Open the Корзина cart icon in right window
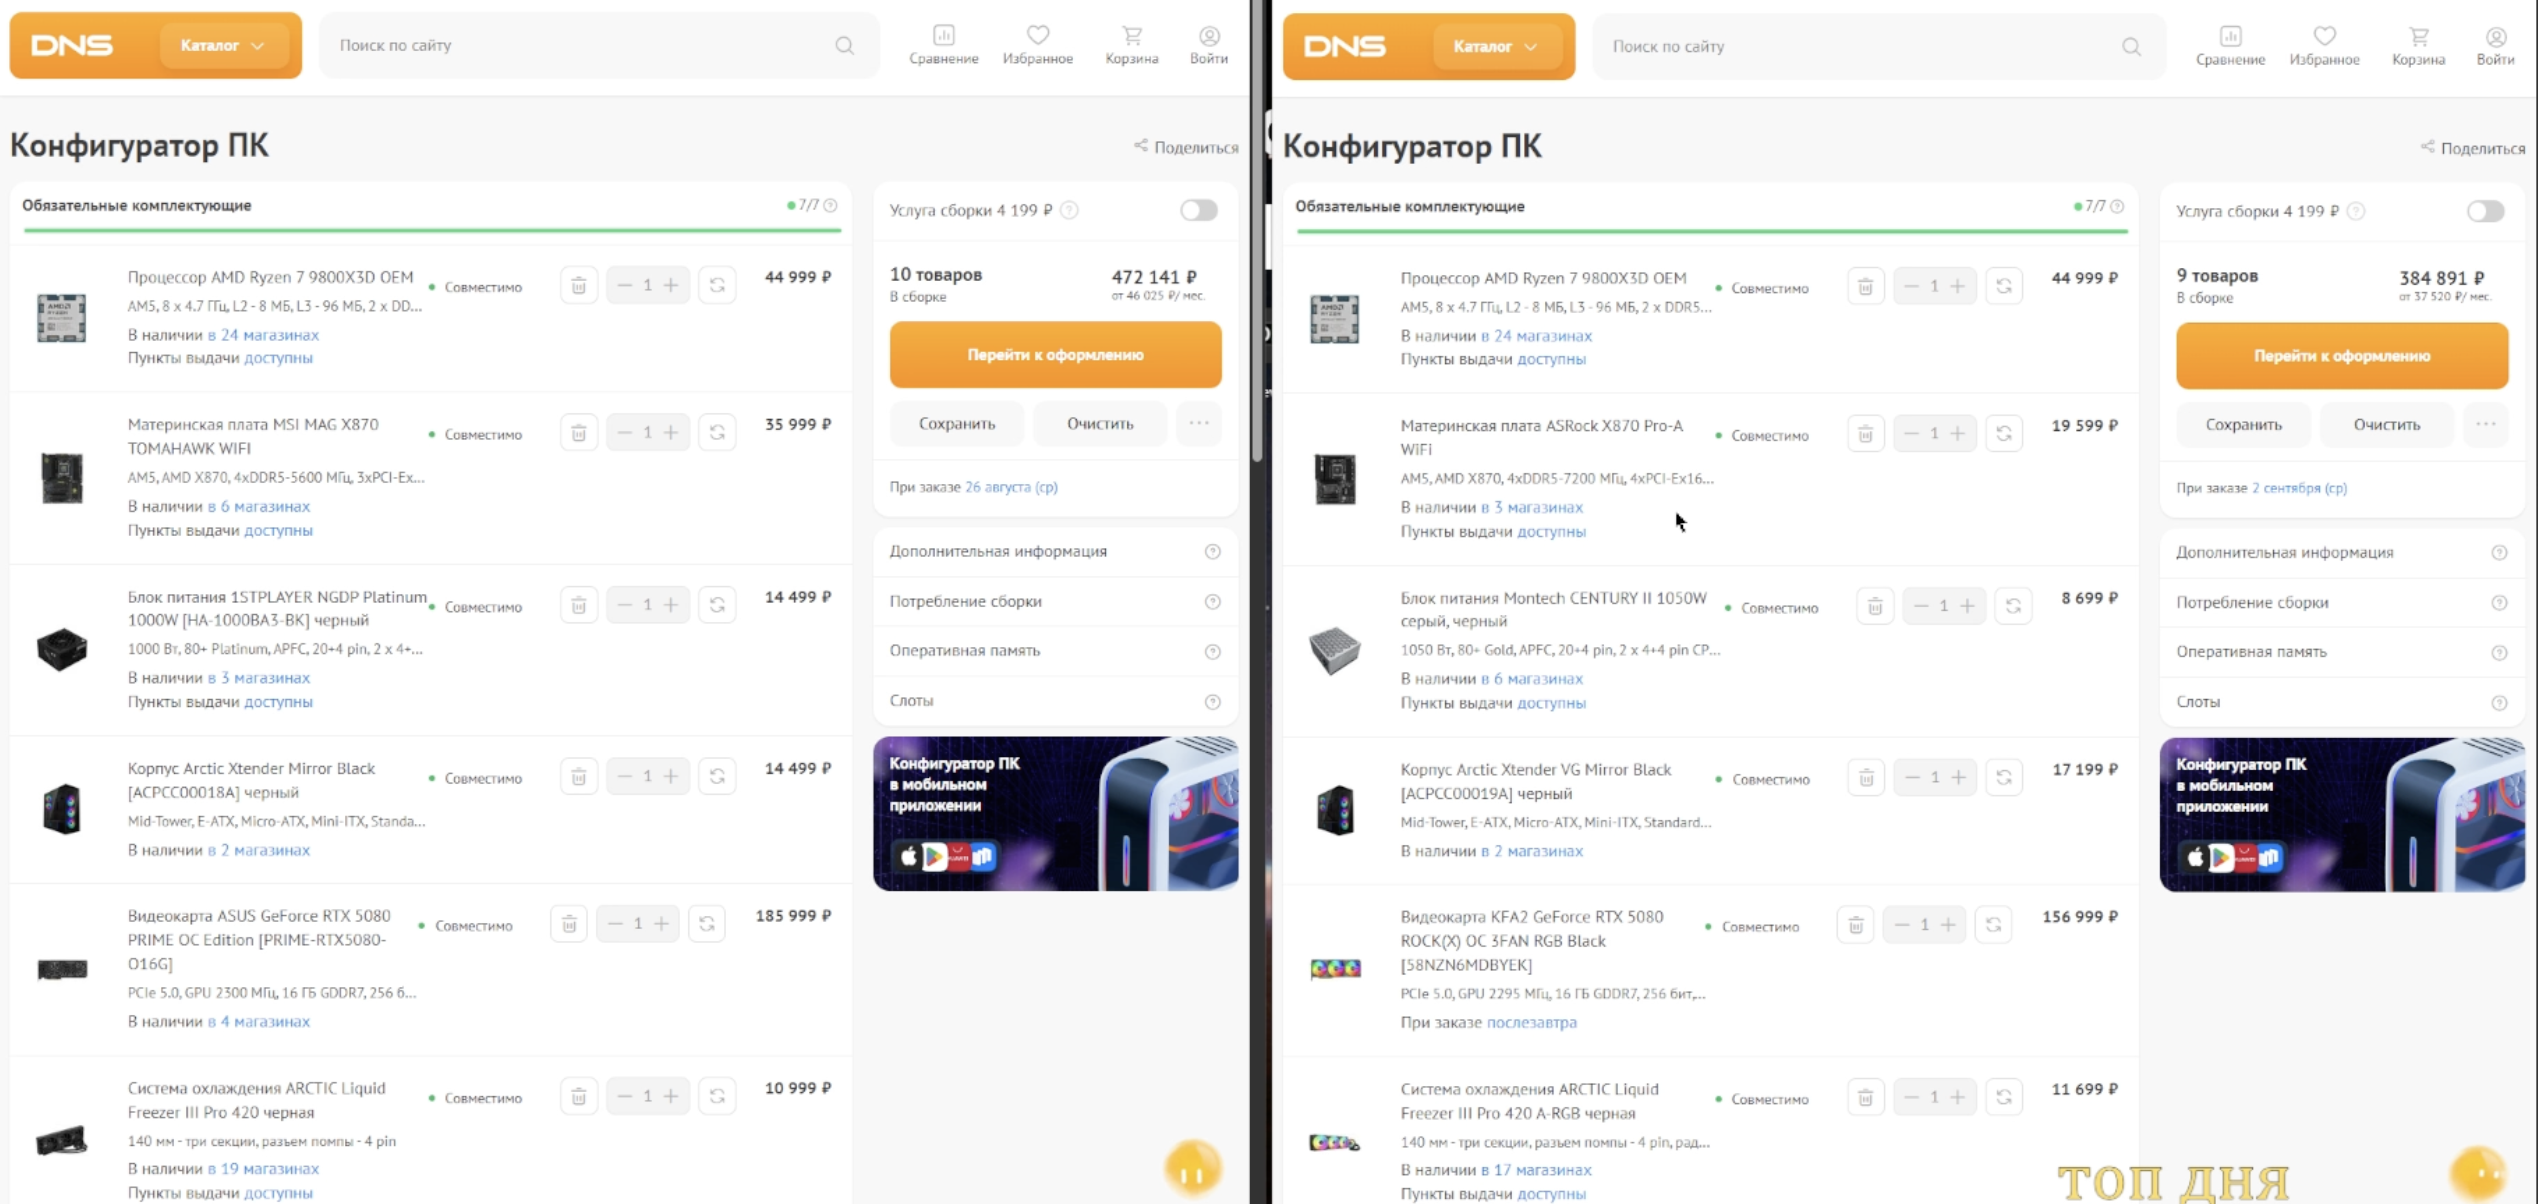The image size is (2538, 1204). (2418, 37)
